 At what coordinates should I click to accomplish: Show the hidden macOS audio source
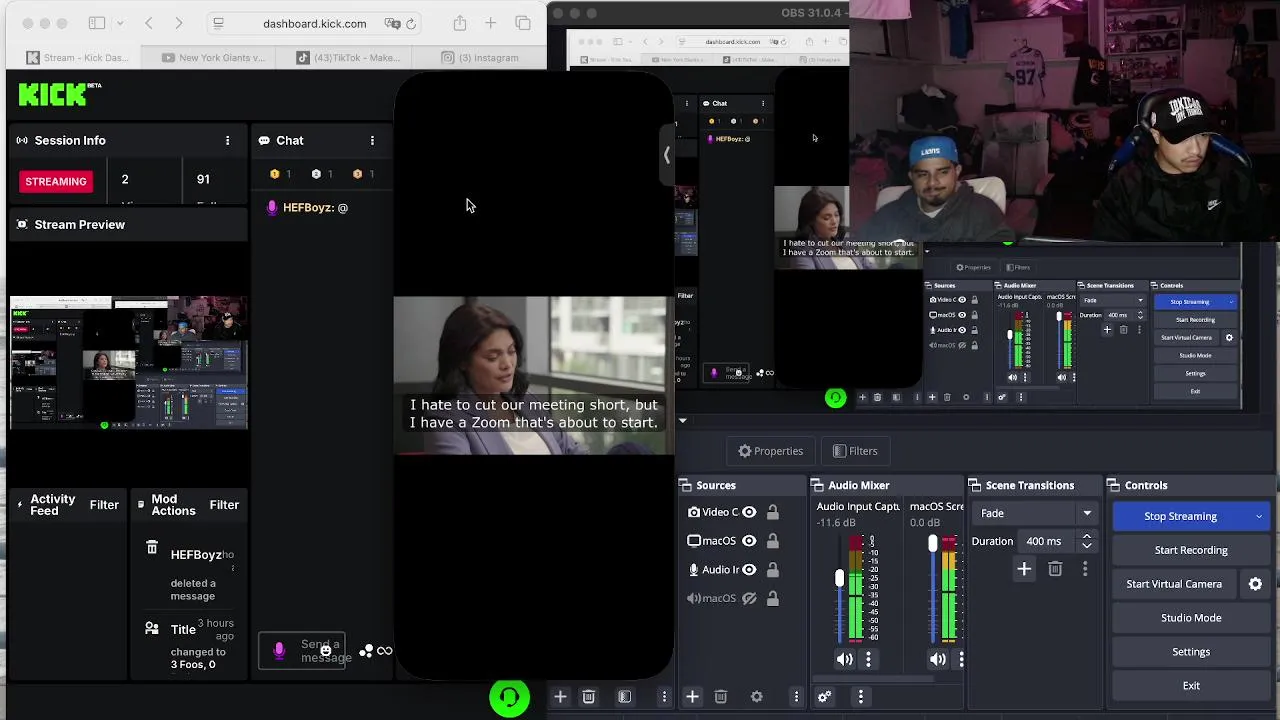tap(749, 598)
